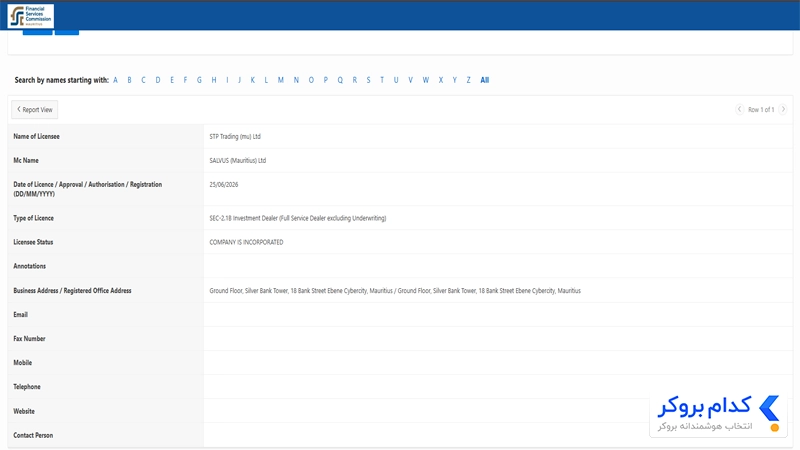The height and width of the screenshot is (450, 800).
Task: Click Contact Person field label
Action: [x=33, y=435]
